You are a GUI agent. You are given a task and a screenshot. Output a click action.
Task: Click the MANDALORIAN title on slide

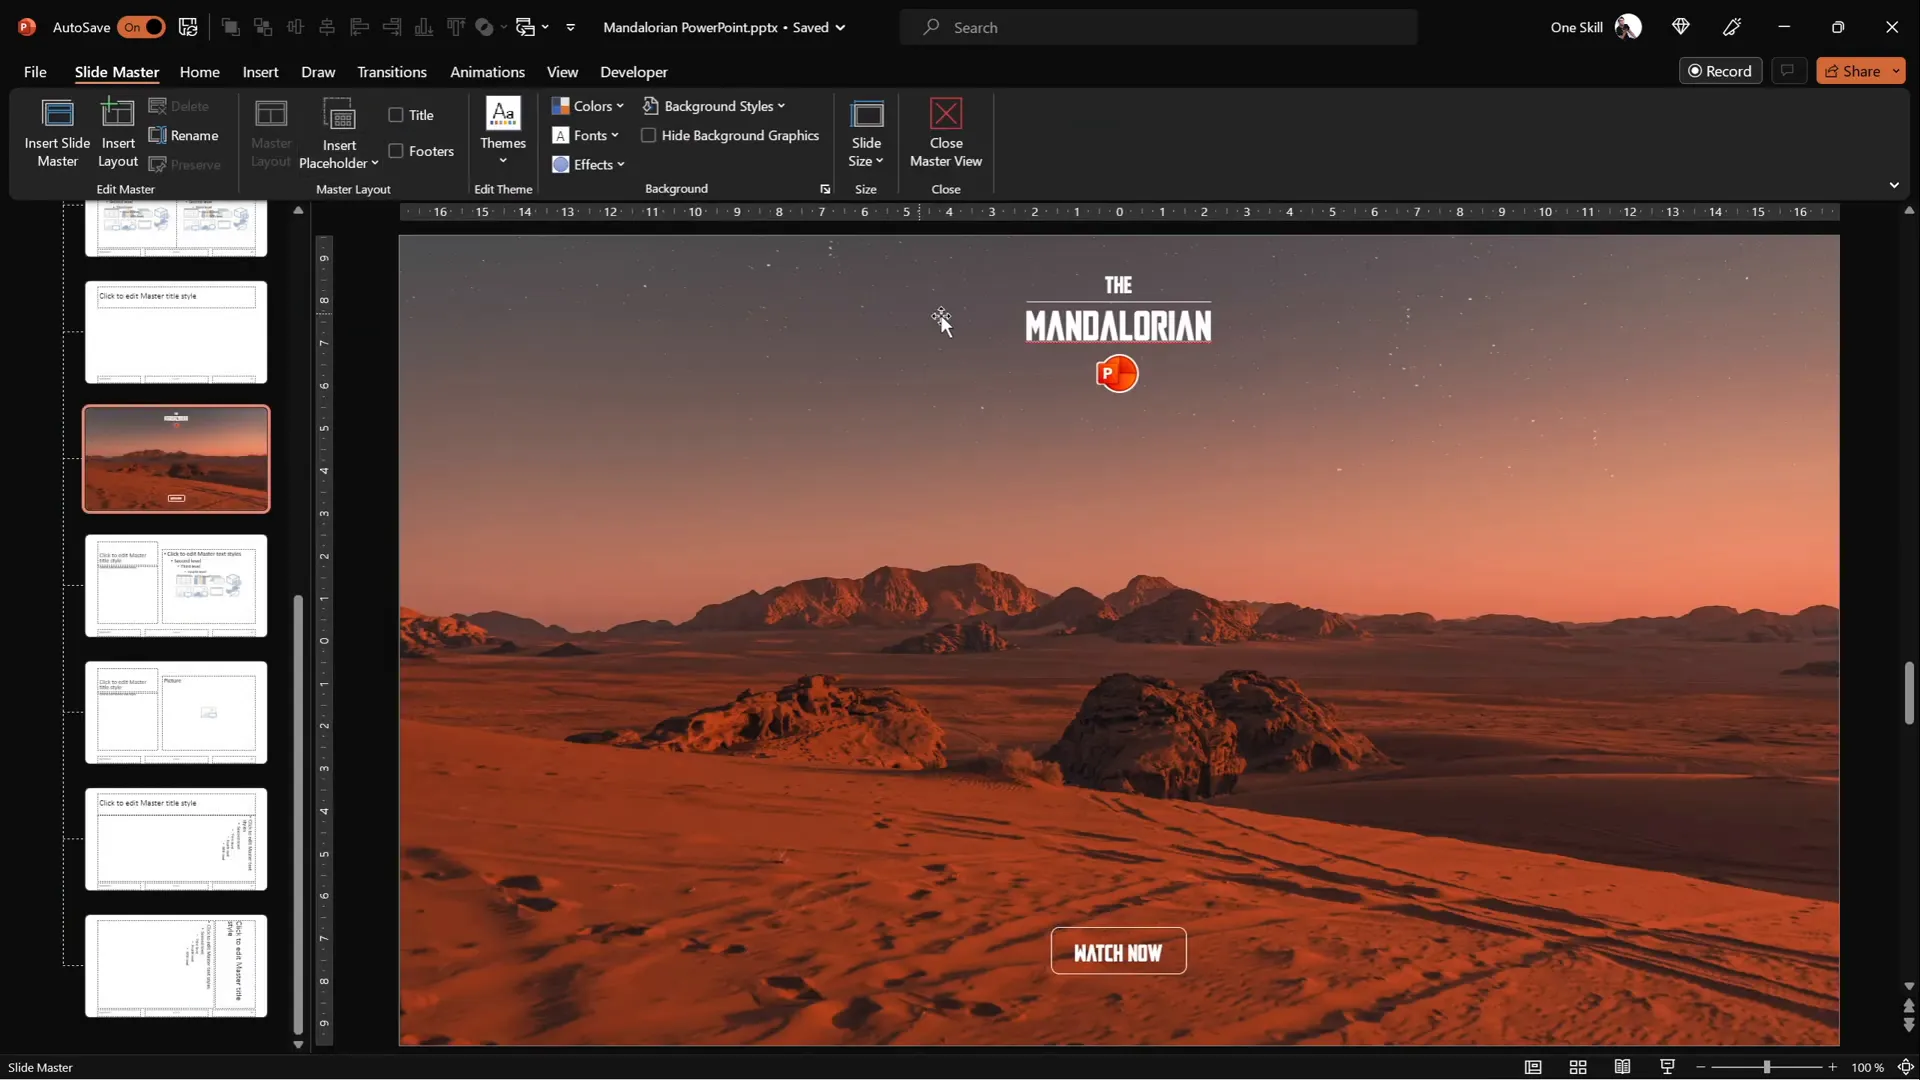coord(1118,326)
